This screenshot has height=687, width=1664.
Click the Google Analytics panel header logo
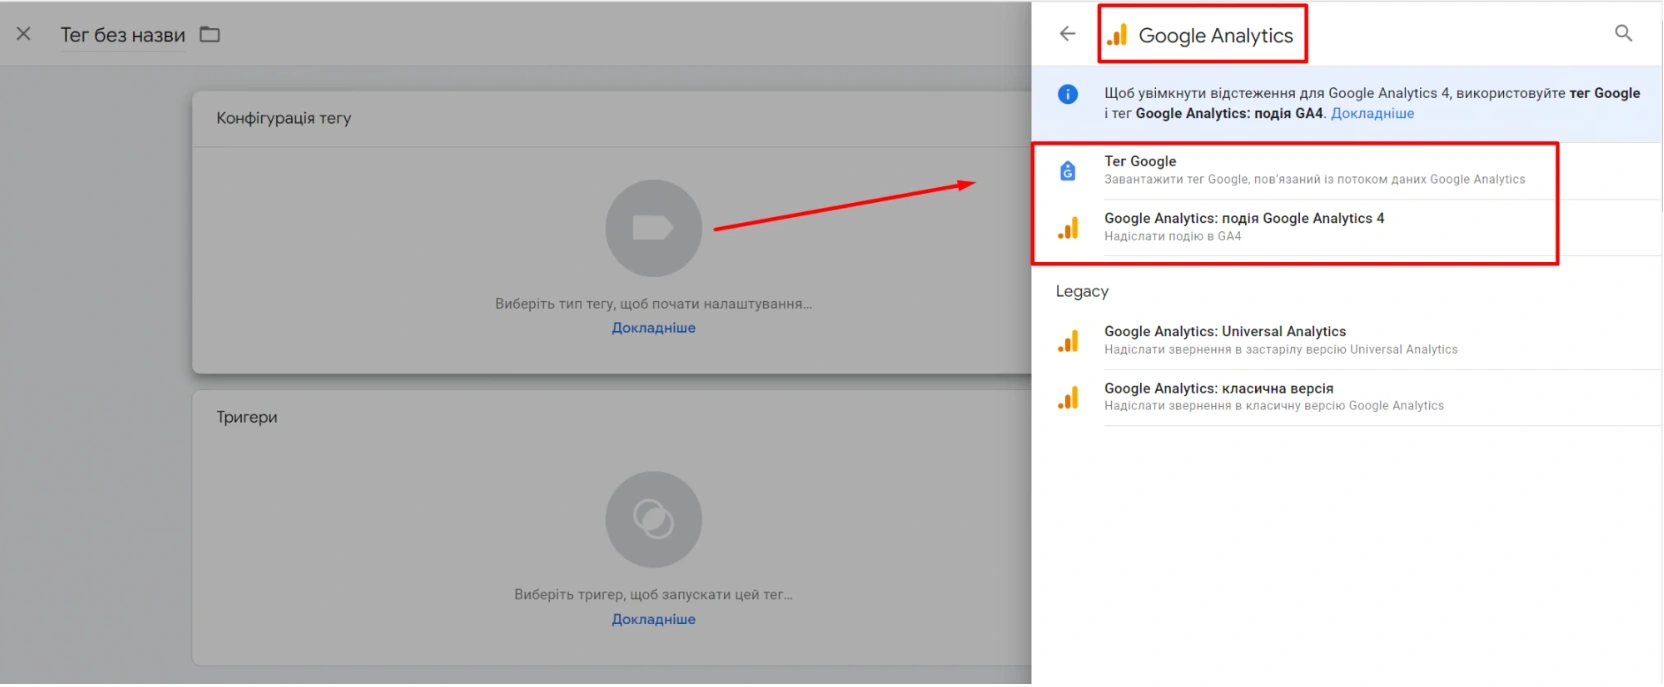[x=1117, y=35]
